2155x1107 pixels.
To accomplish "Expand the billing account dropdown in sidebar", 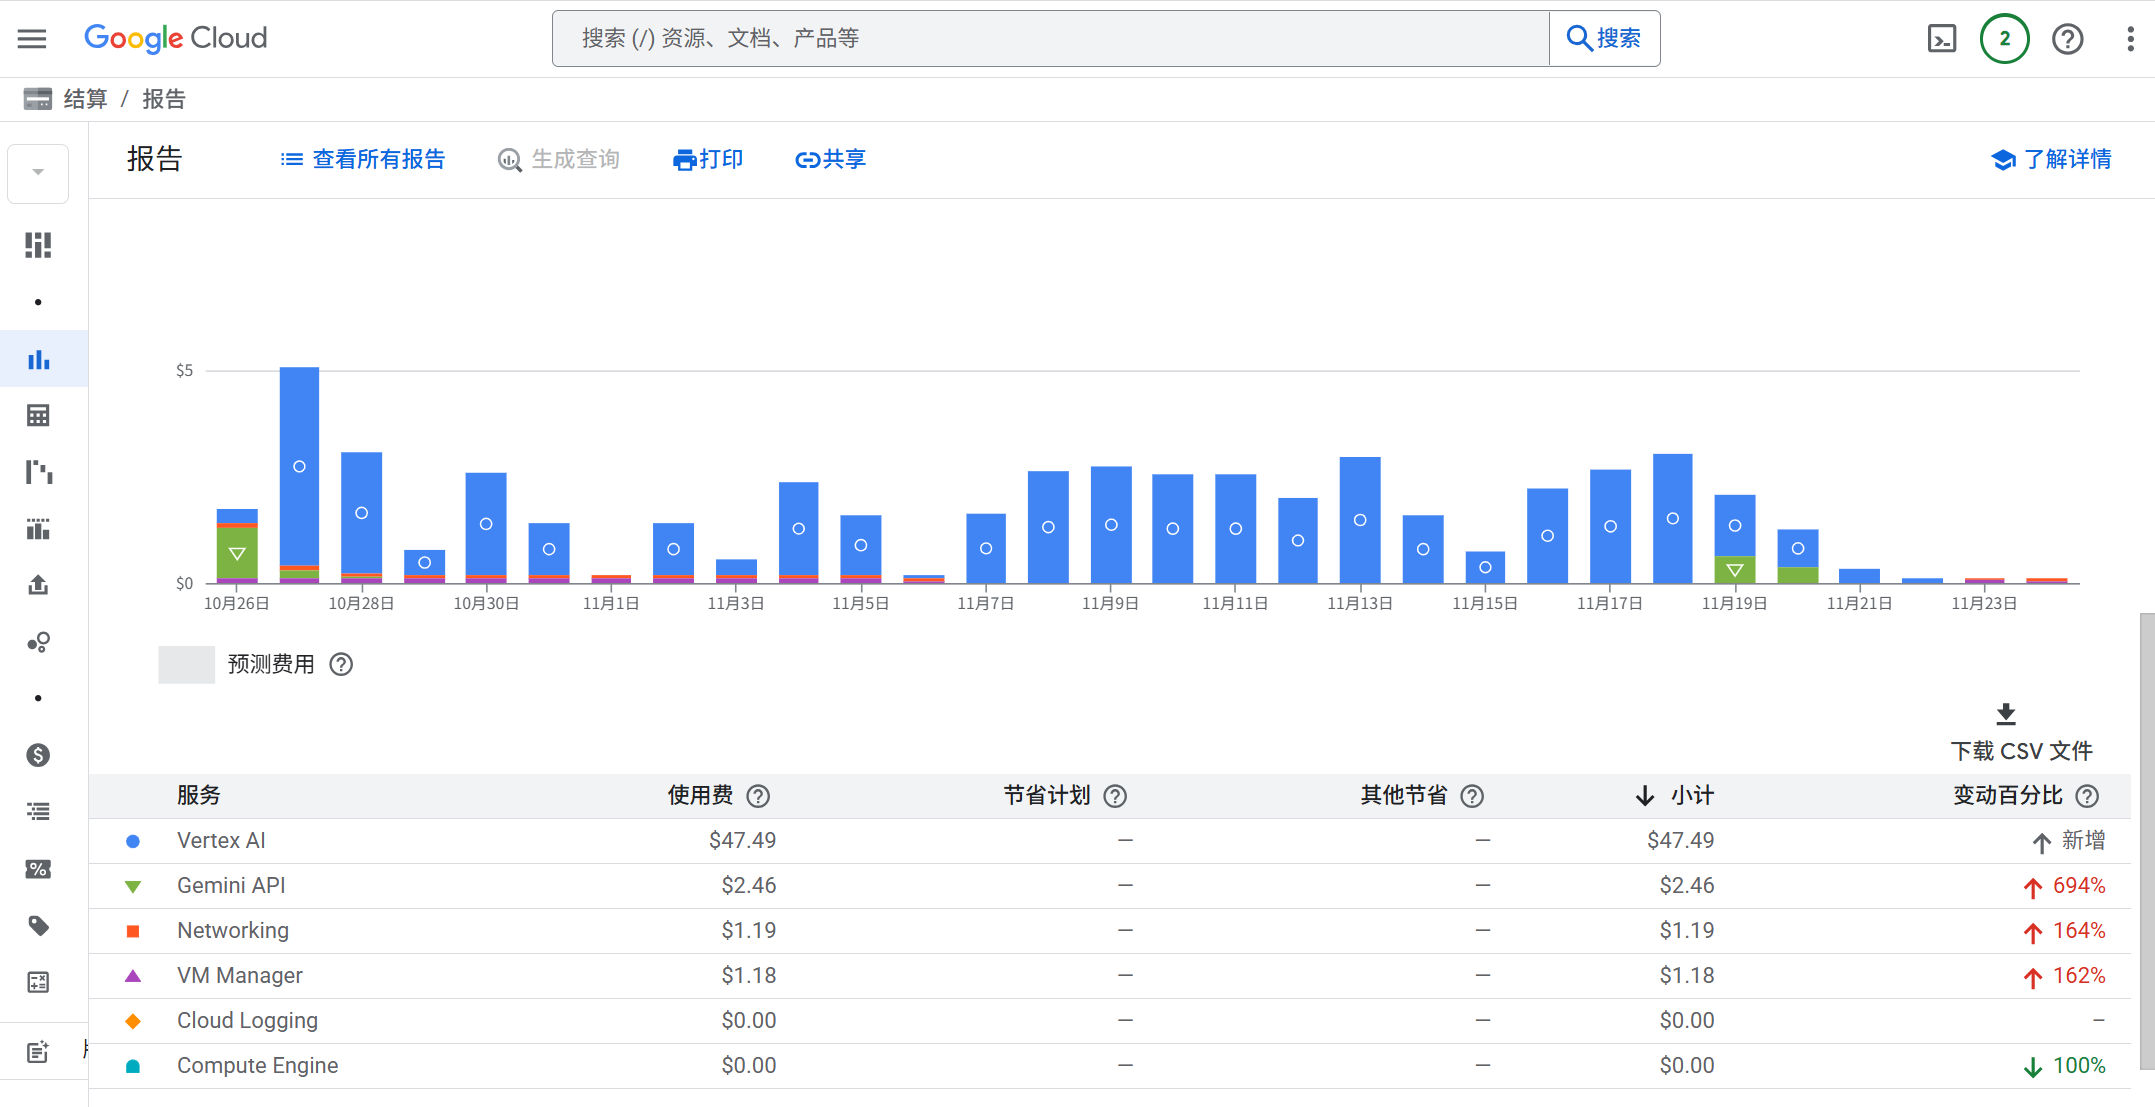I will 38,173.
